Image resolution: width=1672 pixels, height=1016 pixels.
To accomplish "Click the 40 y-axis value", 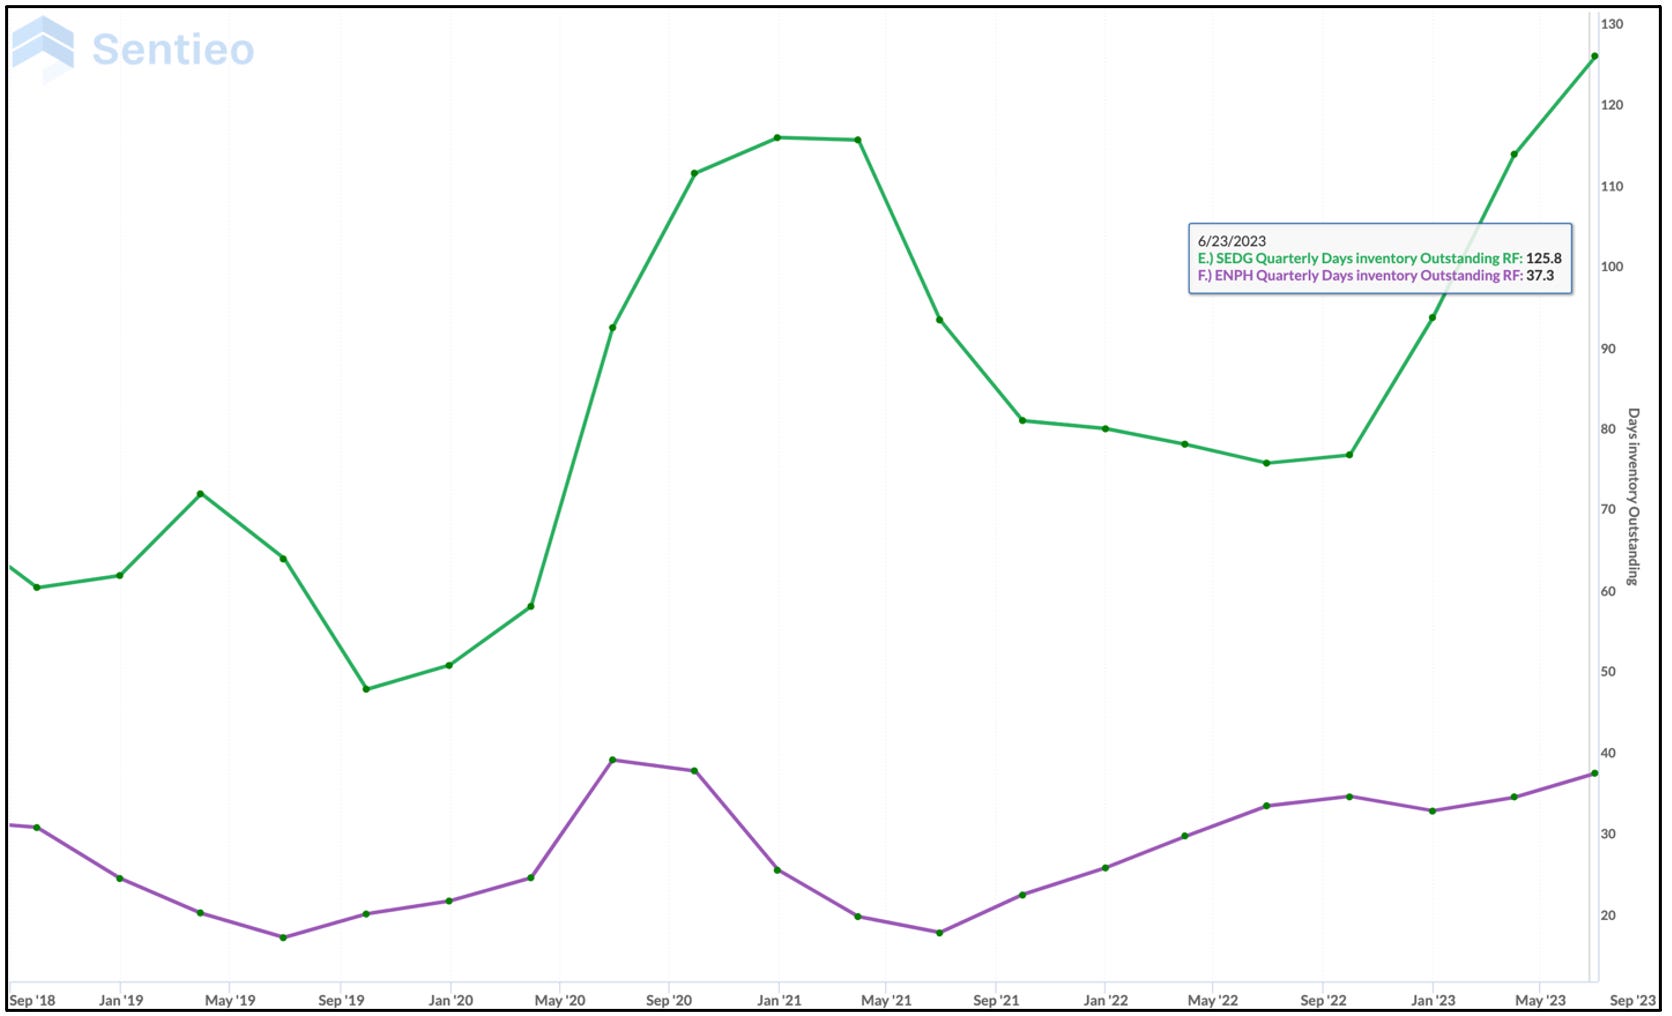I will coord(1608,753).
